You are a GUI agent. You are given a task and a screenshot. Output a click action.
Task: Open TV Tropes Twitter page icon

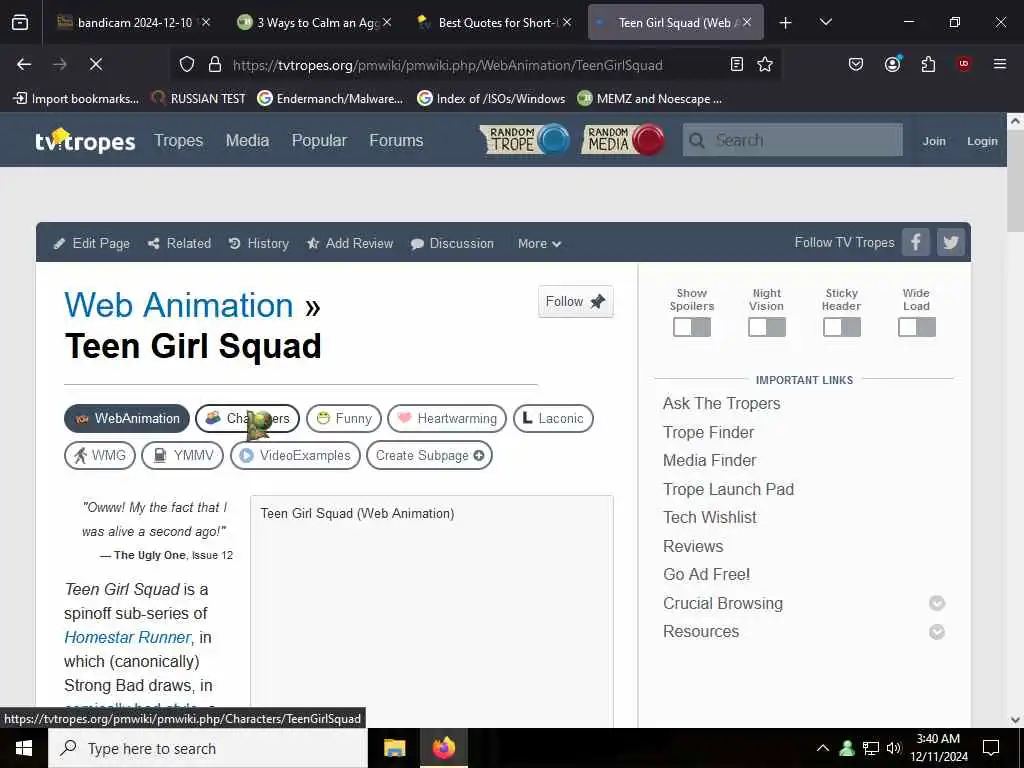coord(951,242)
